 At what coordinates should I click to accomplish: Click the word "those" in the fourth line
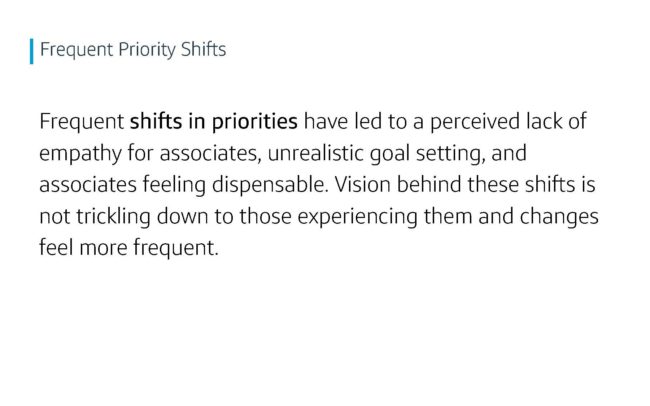(x=265, y=216)
